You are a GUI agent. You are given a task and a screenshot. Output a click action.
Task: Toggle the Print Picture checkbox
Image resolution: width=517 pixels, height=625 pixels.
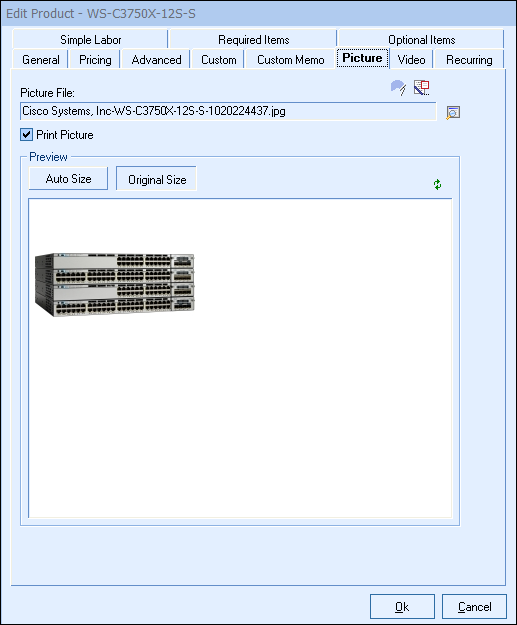[27, 135]
